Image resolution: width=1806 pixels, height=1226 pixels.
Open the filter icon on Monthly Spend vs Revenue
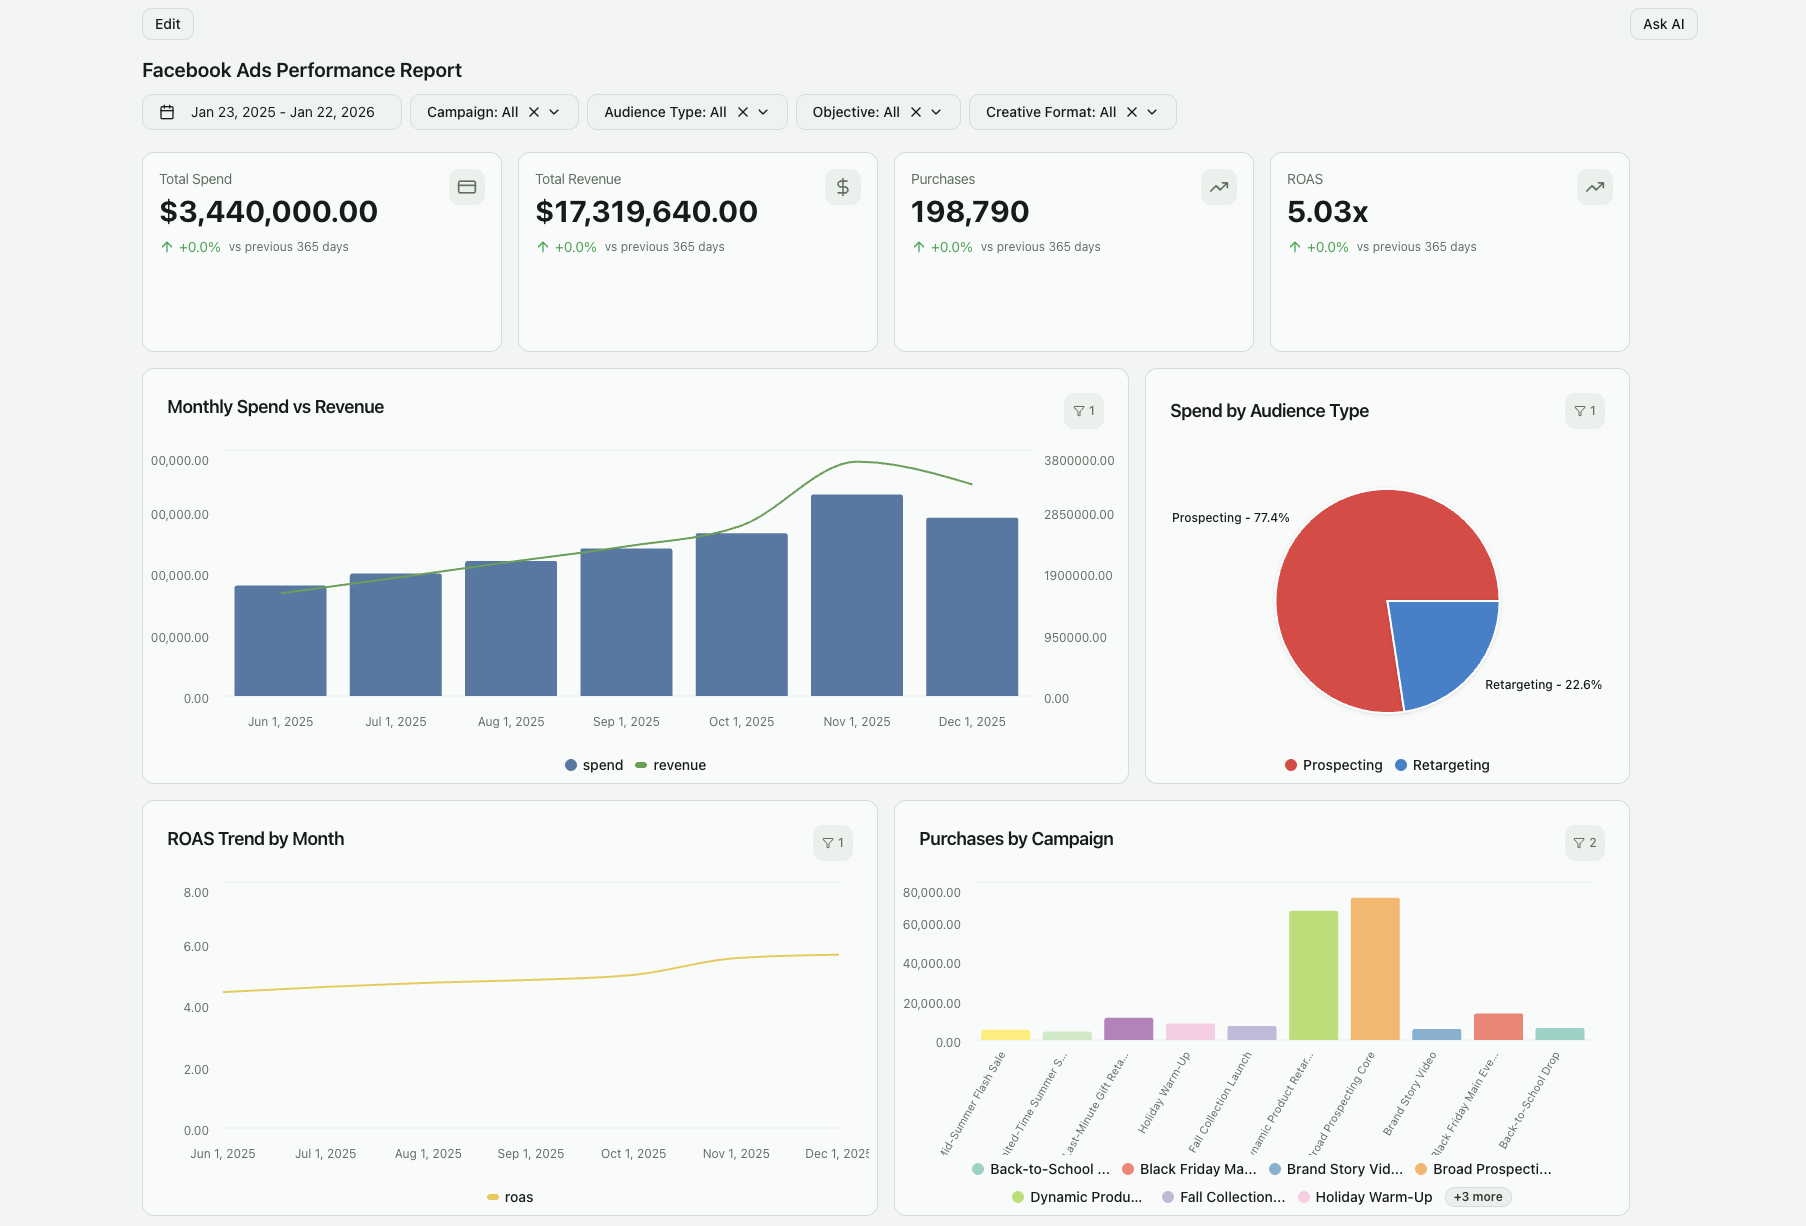[x=1084, y=410]
